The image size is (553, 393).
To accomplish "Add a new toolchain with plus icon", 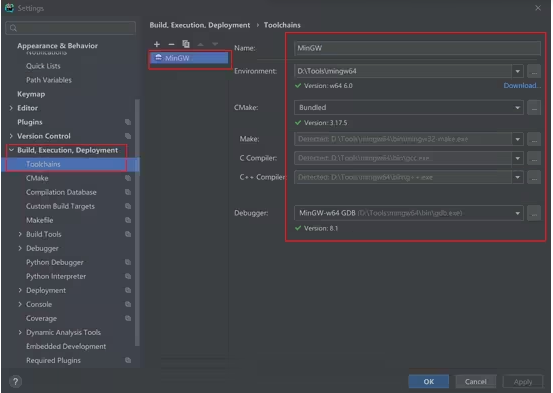I will [157, 44].
